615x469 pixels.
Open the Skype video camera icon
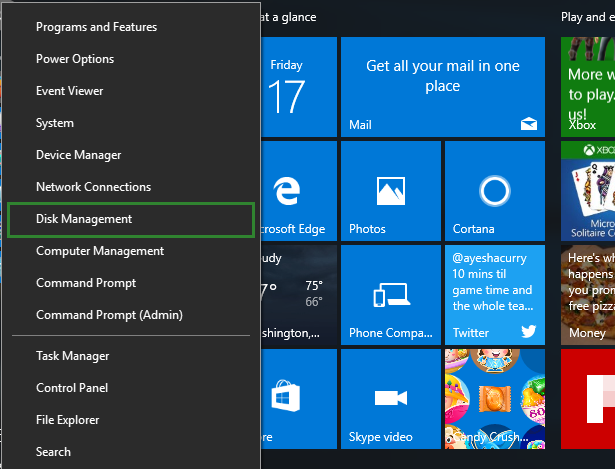point(391,398)
